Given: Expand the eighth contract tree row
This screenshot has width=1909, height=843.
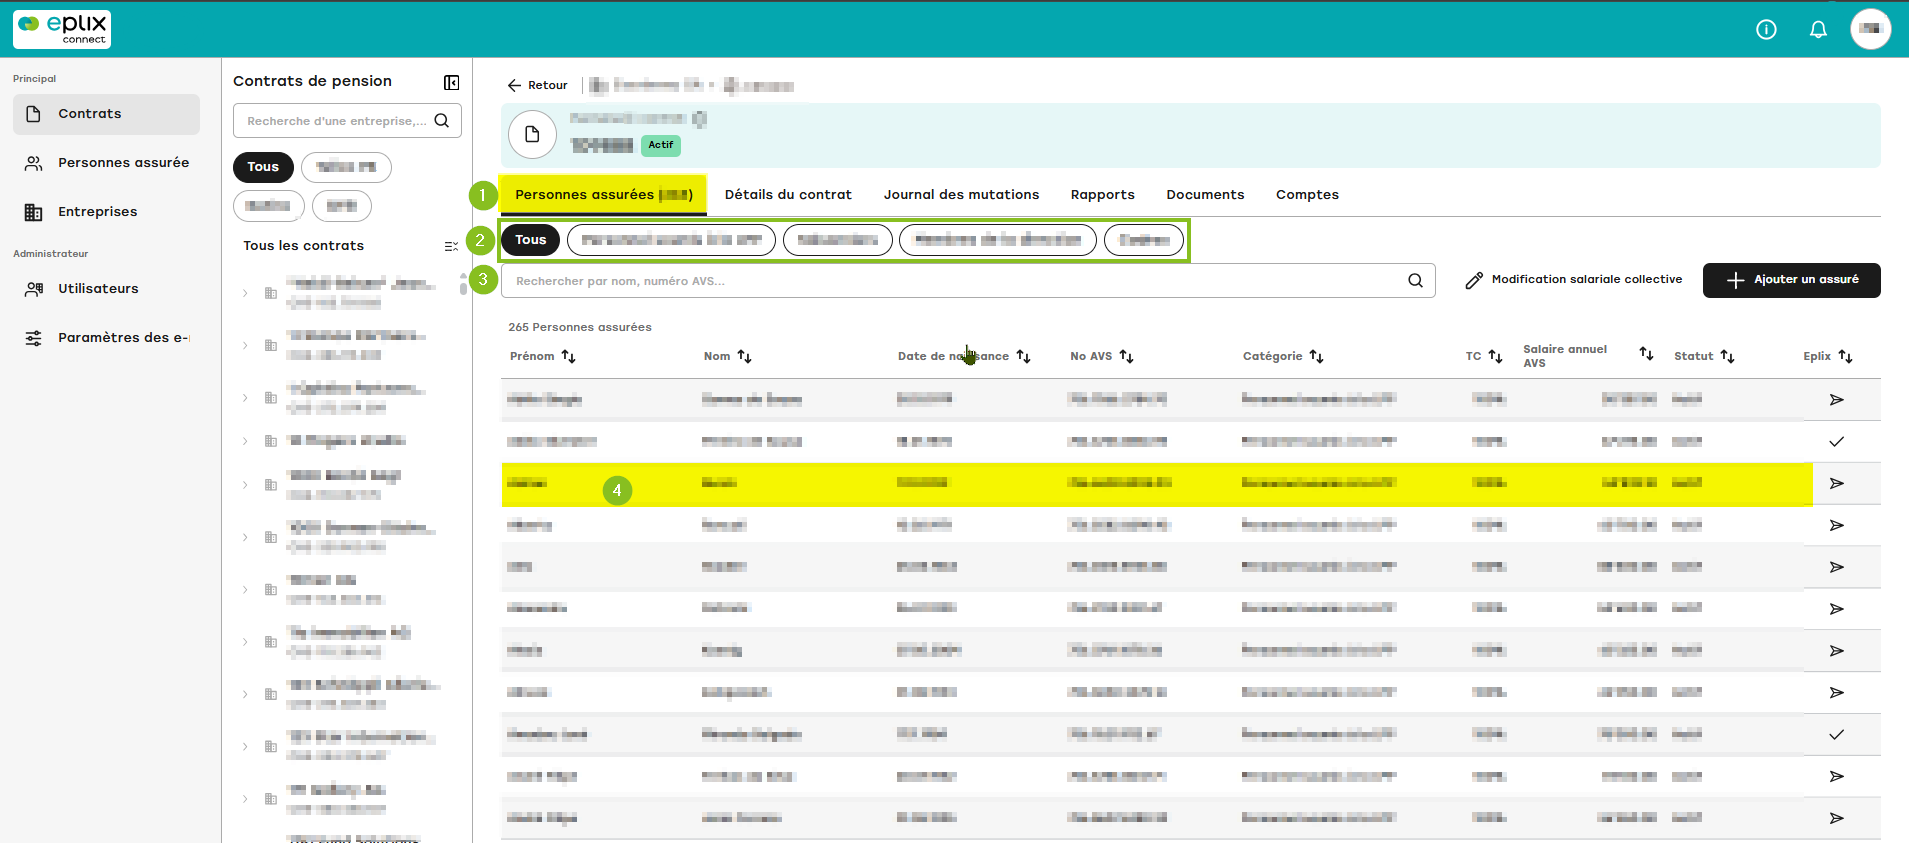Looking at the screenshot, I should [245, 642].
